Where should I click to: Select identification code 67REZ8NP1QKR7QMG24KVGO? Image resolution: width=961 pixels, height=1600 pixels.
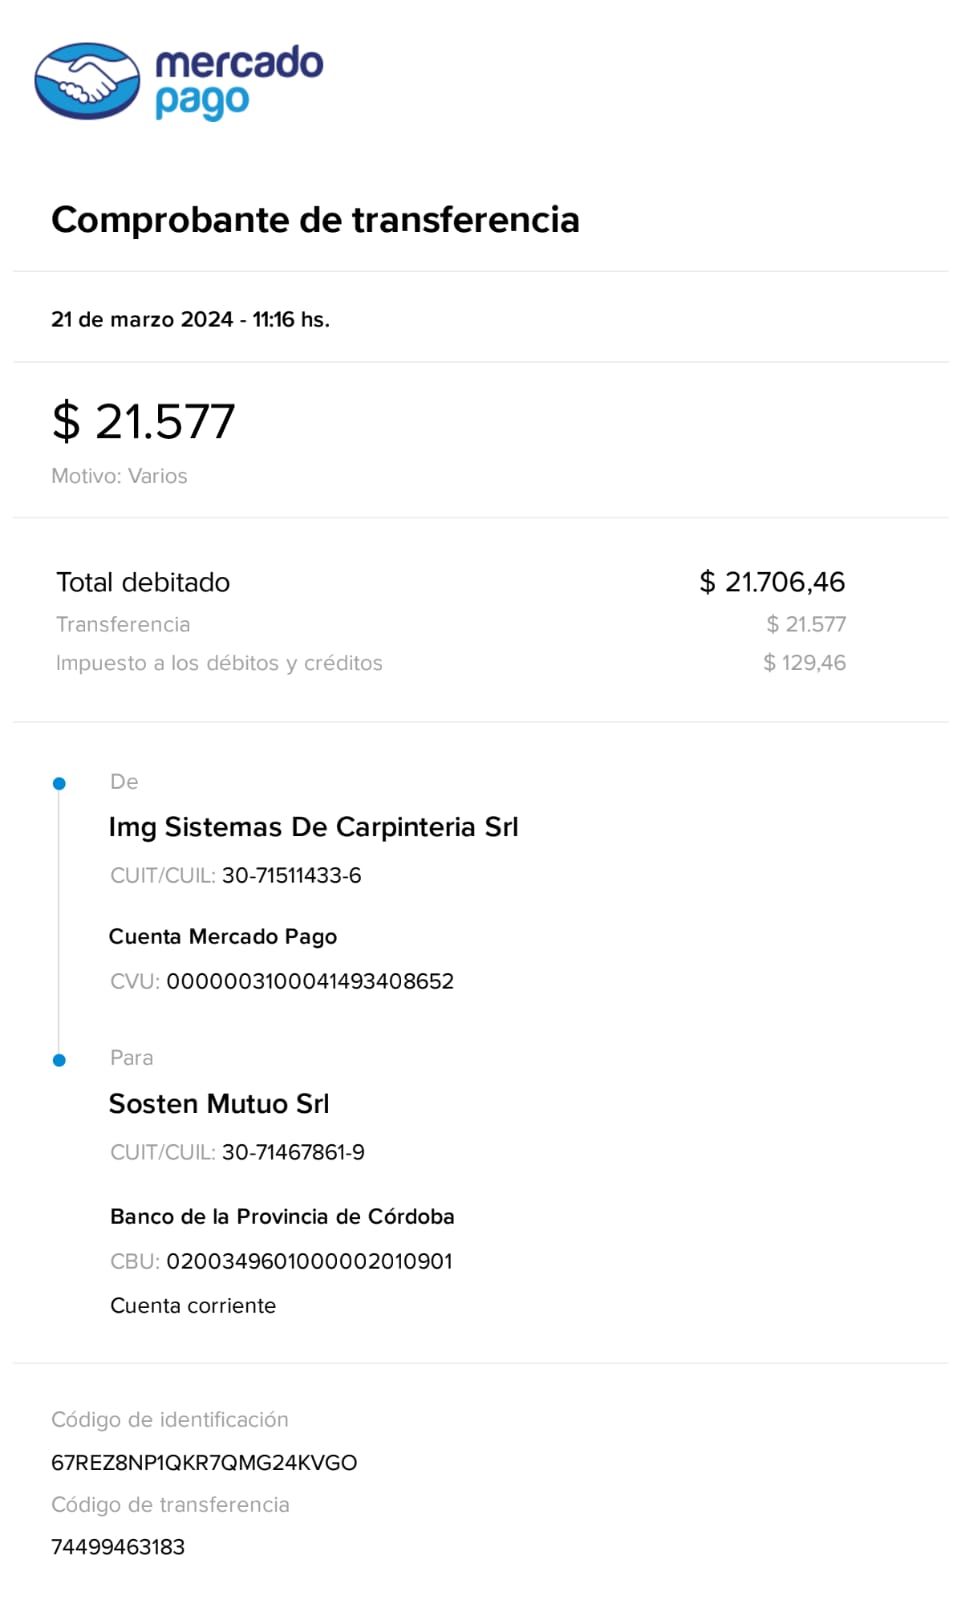[204, 1463]
